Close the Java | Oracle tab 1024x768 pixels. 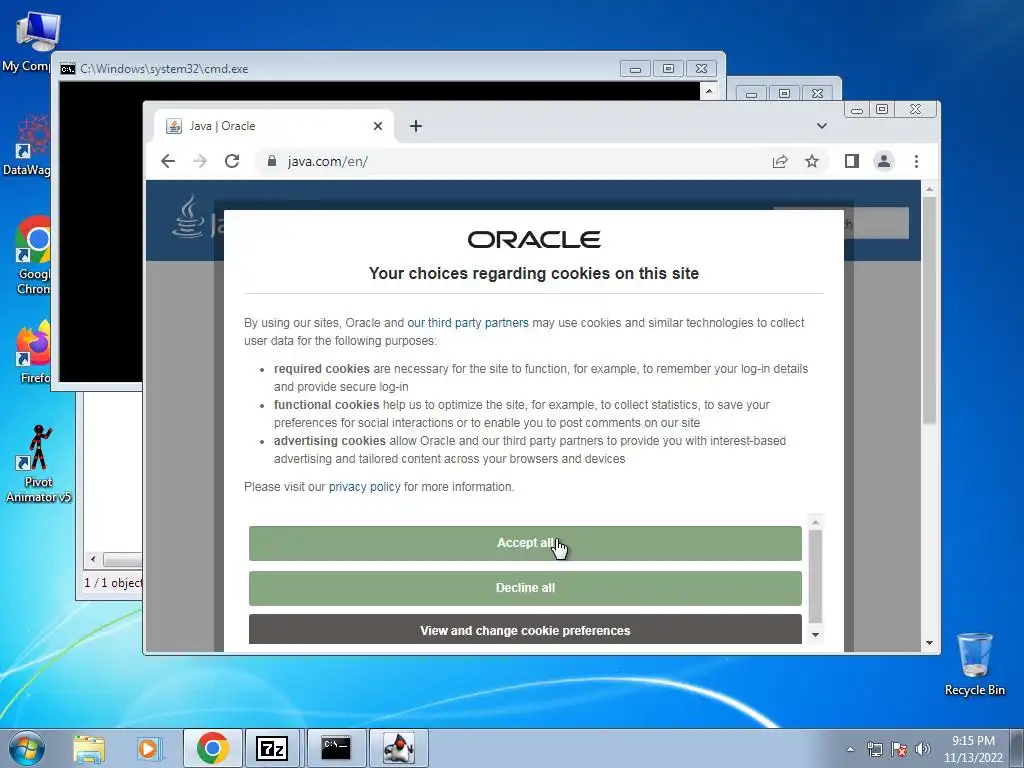(377, 126)
